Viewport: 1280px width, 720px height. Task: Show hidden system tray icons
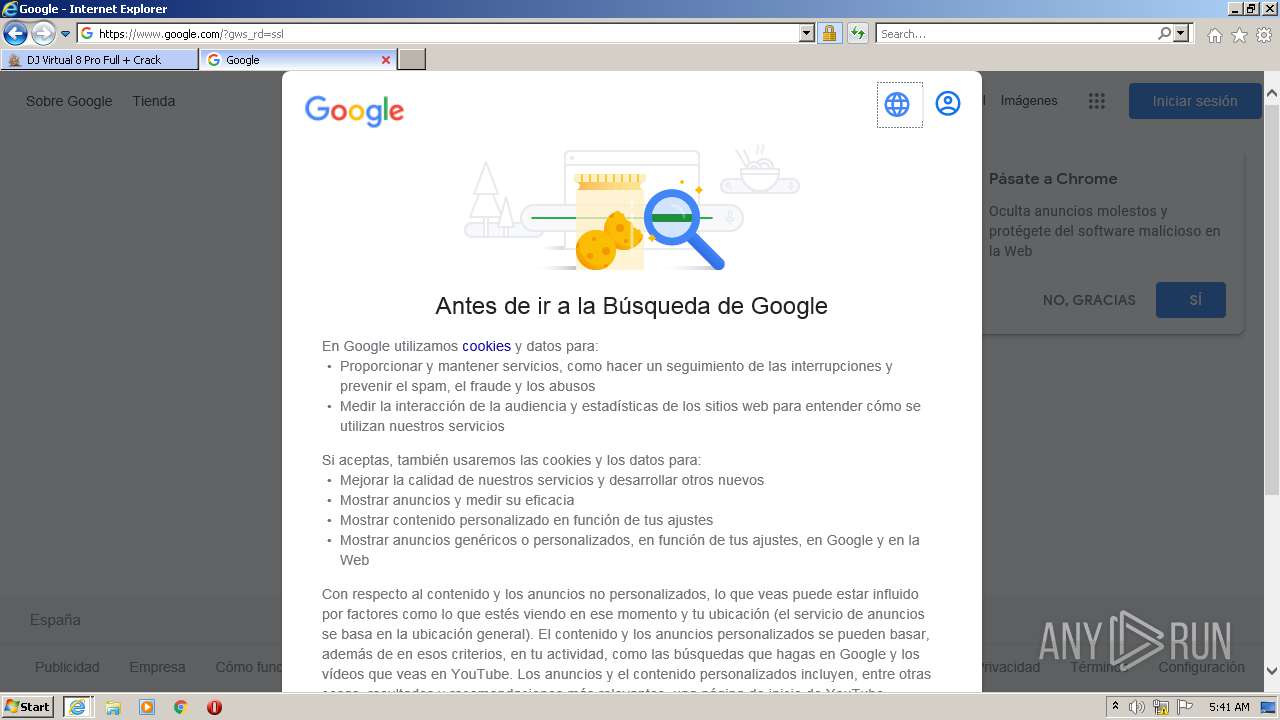pyautogui.click(x=1116, y=707)
